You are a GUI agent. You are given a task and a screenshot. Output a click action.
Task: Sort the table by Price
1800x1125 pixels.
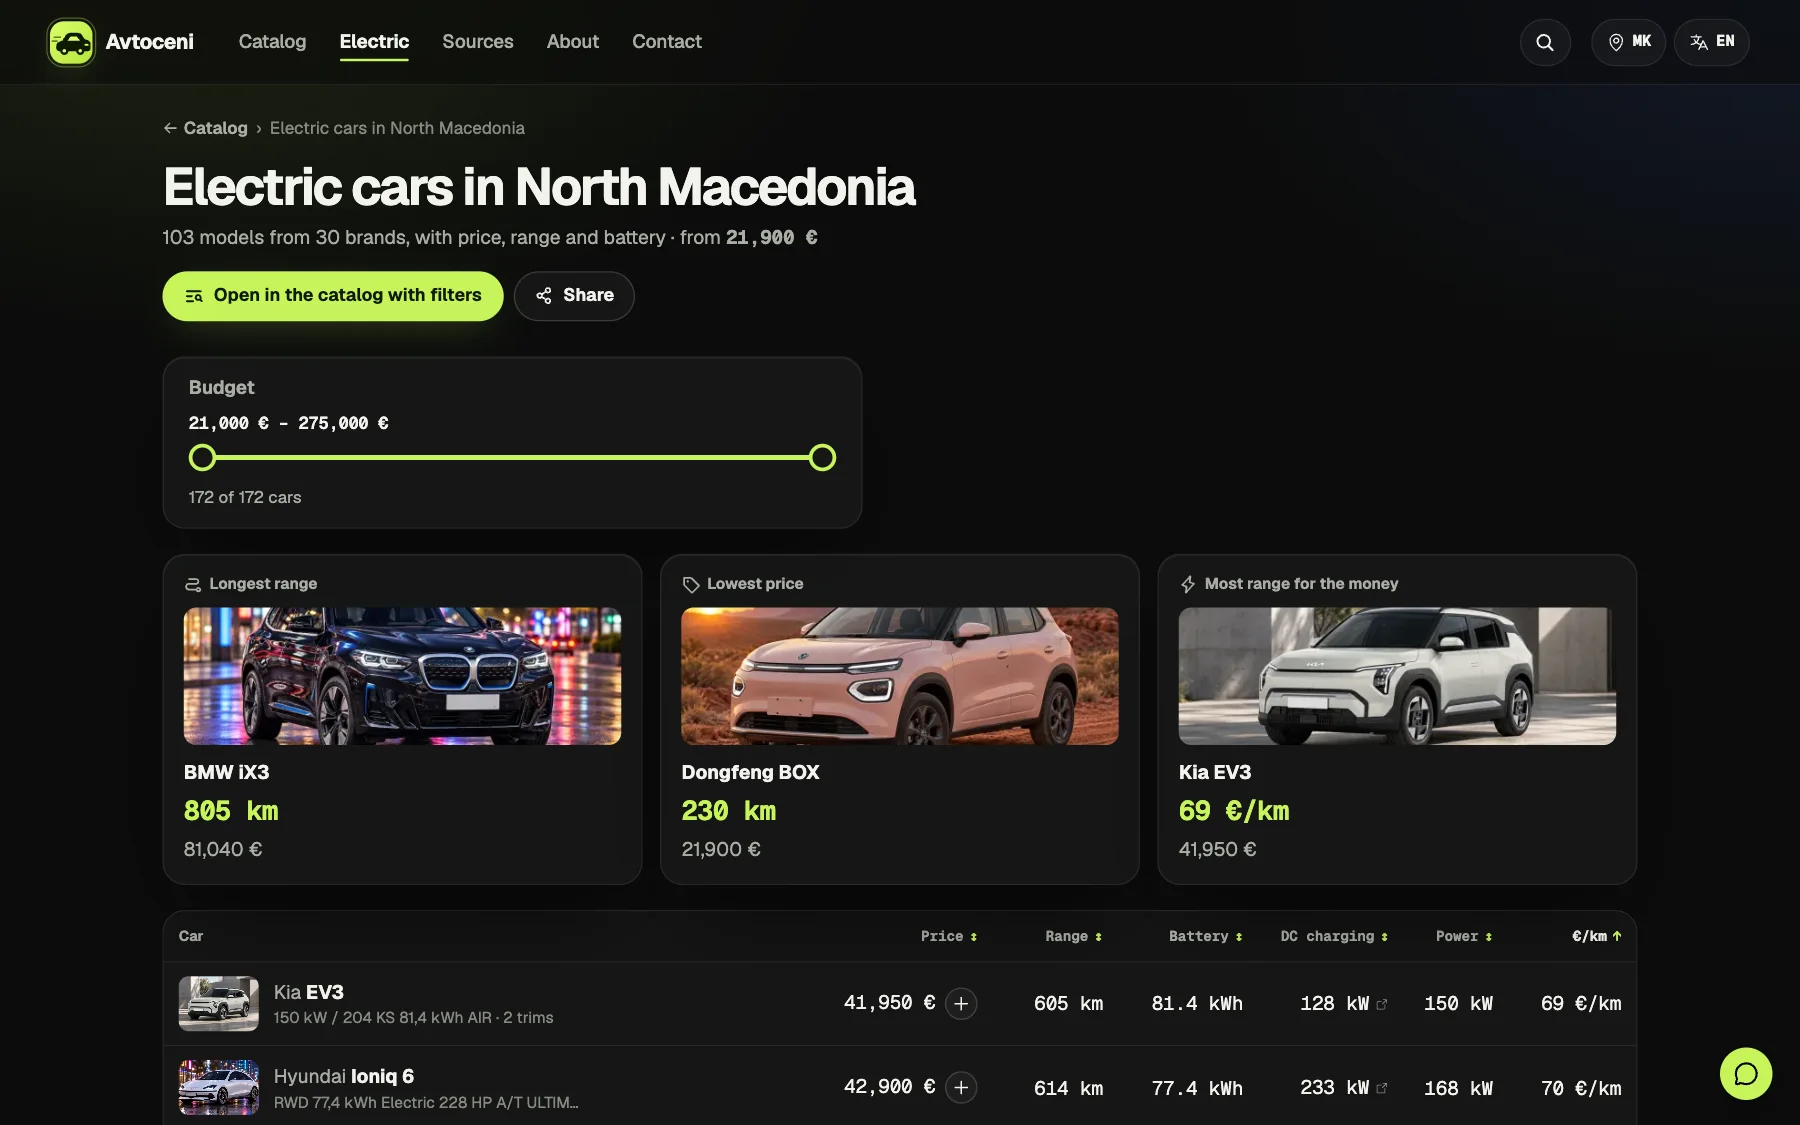coord(949,936)
